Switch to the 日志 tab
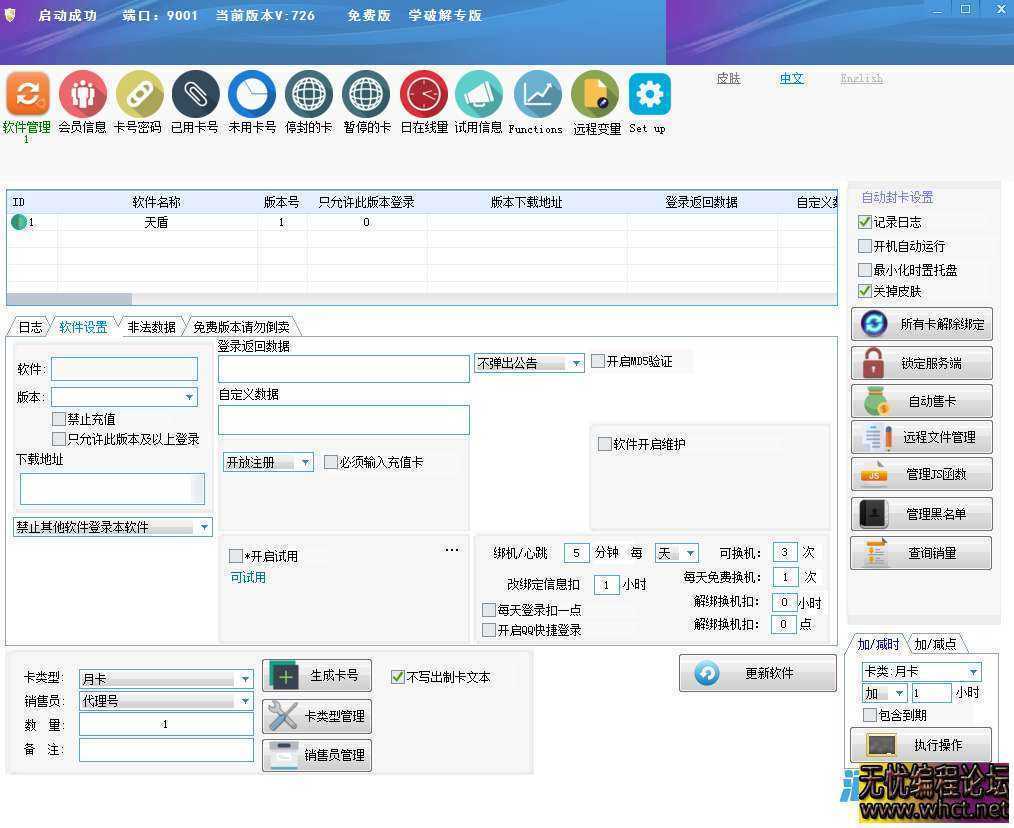 29,325
